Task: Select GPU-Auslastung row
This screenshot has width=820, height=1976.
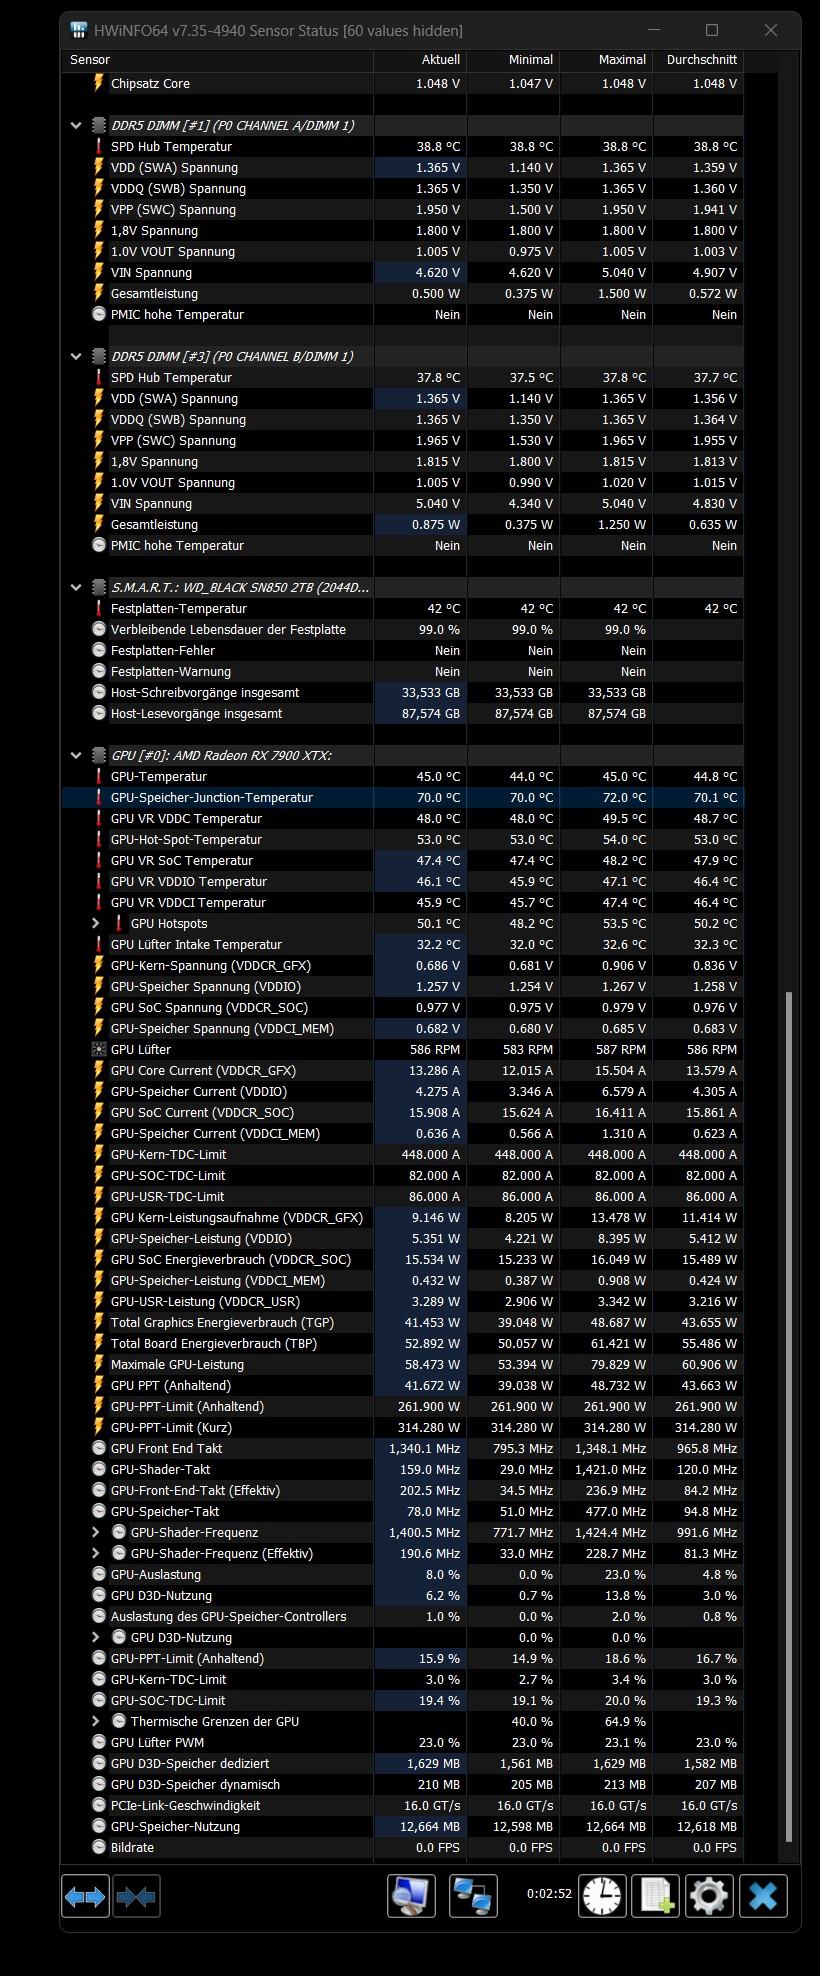Action: pos(402,1575)
